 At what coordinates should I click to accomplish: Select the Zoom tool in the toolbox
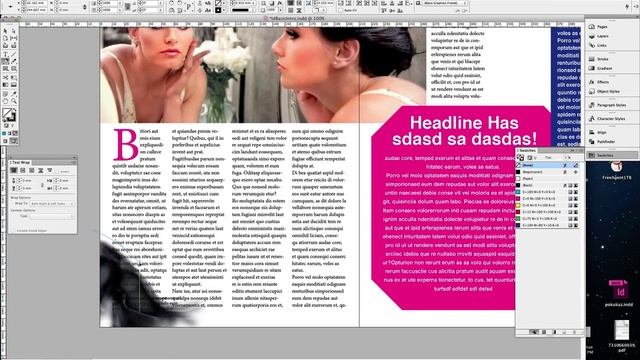(x=13, y=101)
